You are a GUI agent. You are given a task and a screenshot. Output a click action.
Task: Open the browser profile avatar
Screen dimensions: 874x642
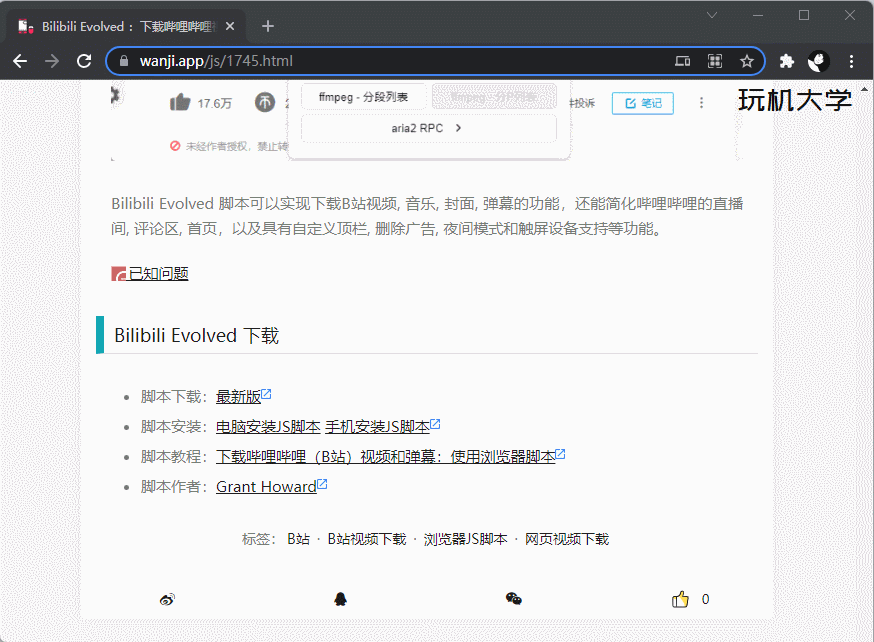point(819,61)
